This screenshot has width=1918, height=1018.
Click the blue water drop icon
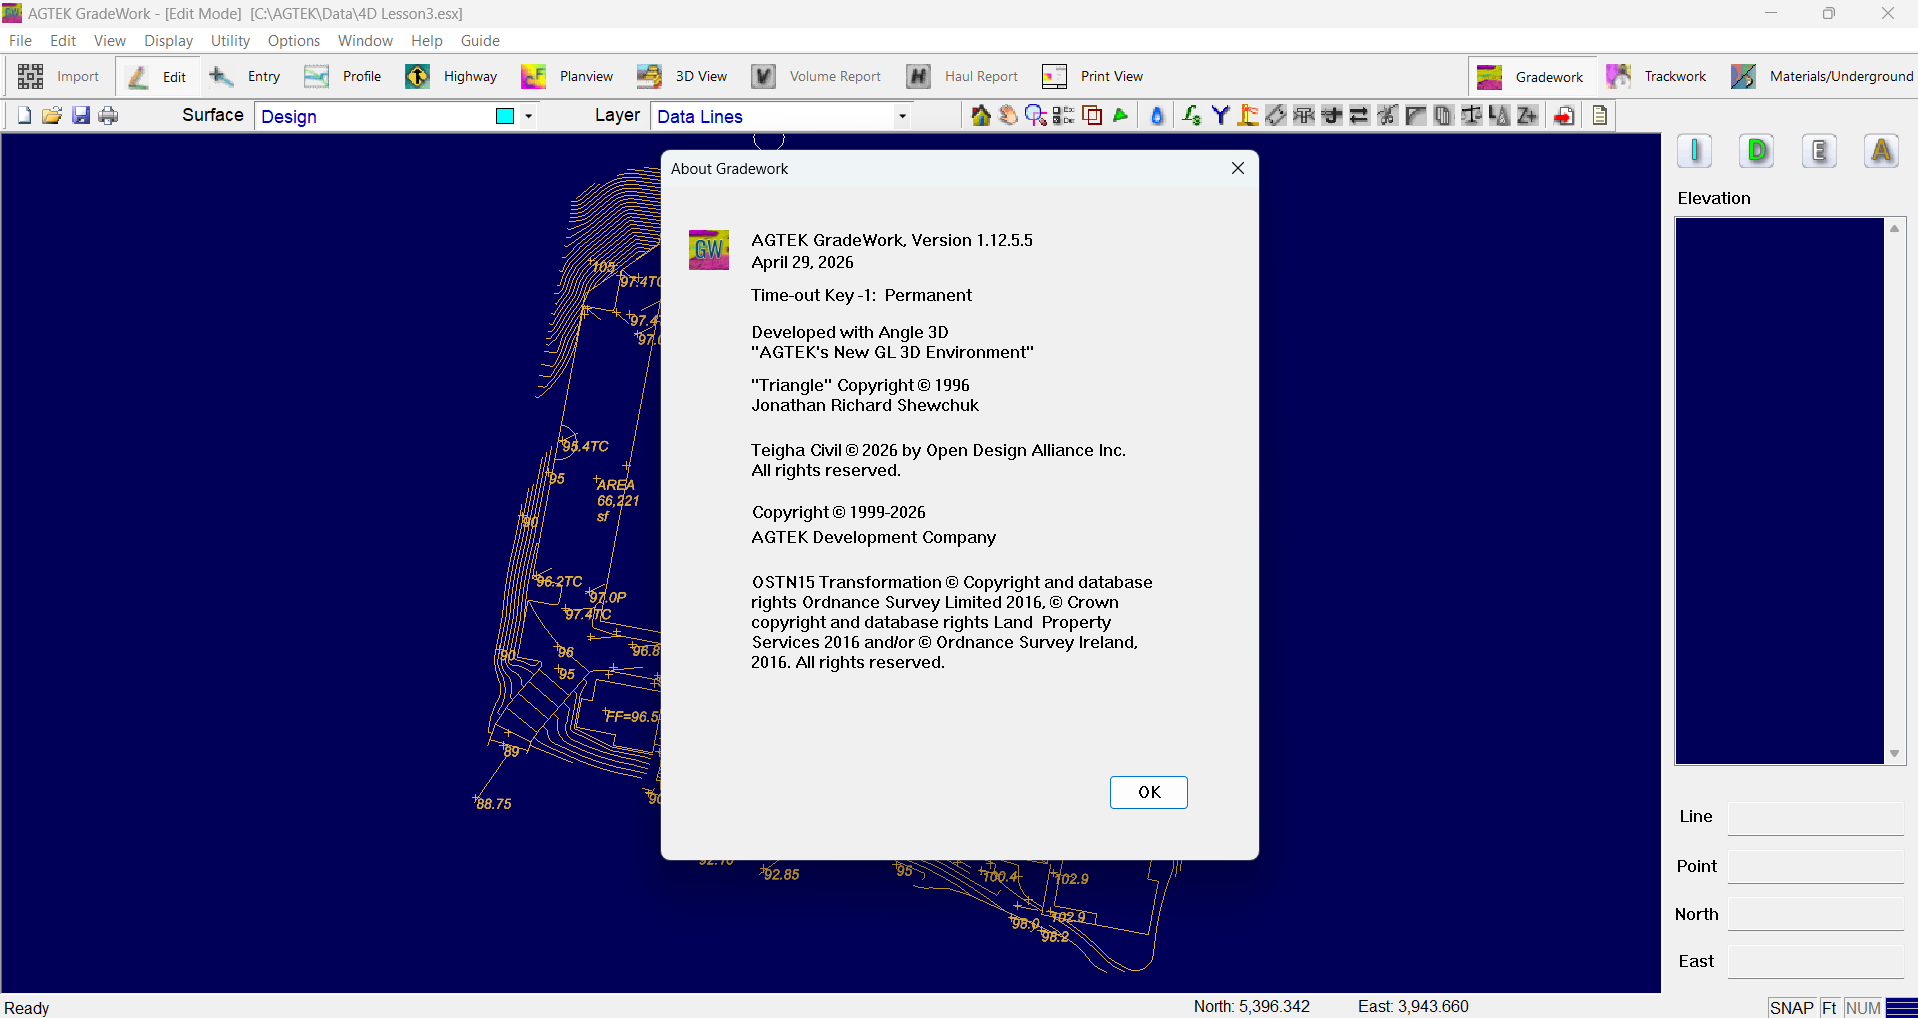click(1157, 115)
